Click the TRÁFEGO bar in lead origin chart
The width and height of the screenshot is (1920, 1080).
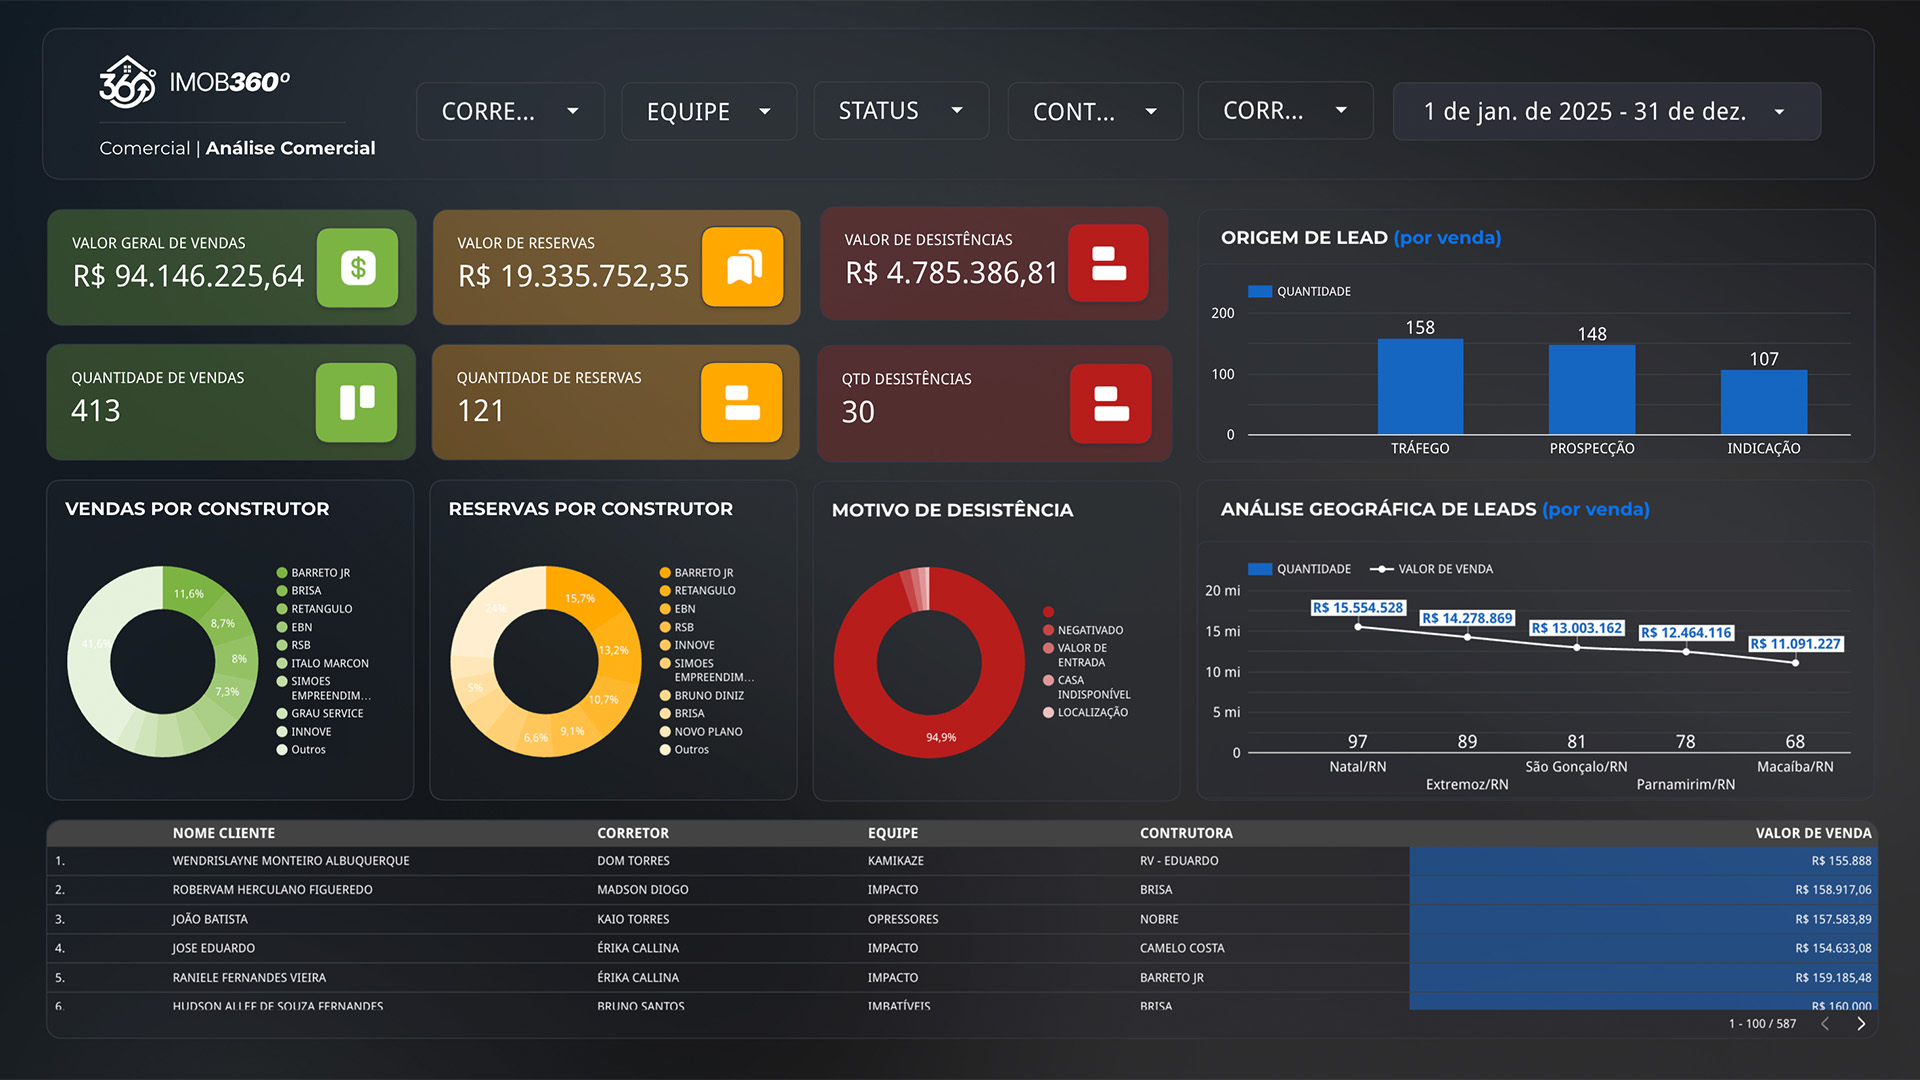click(1420, 386)
